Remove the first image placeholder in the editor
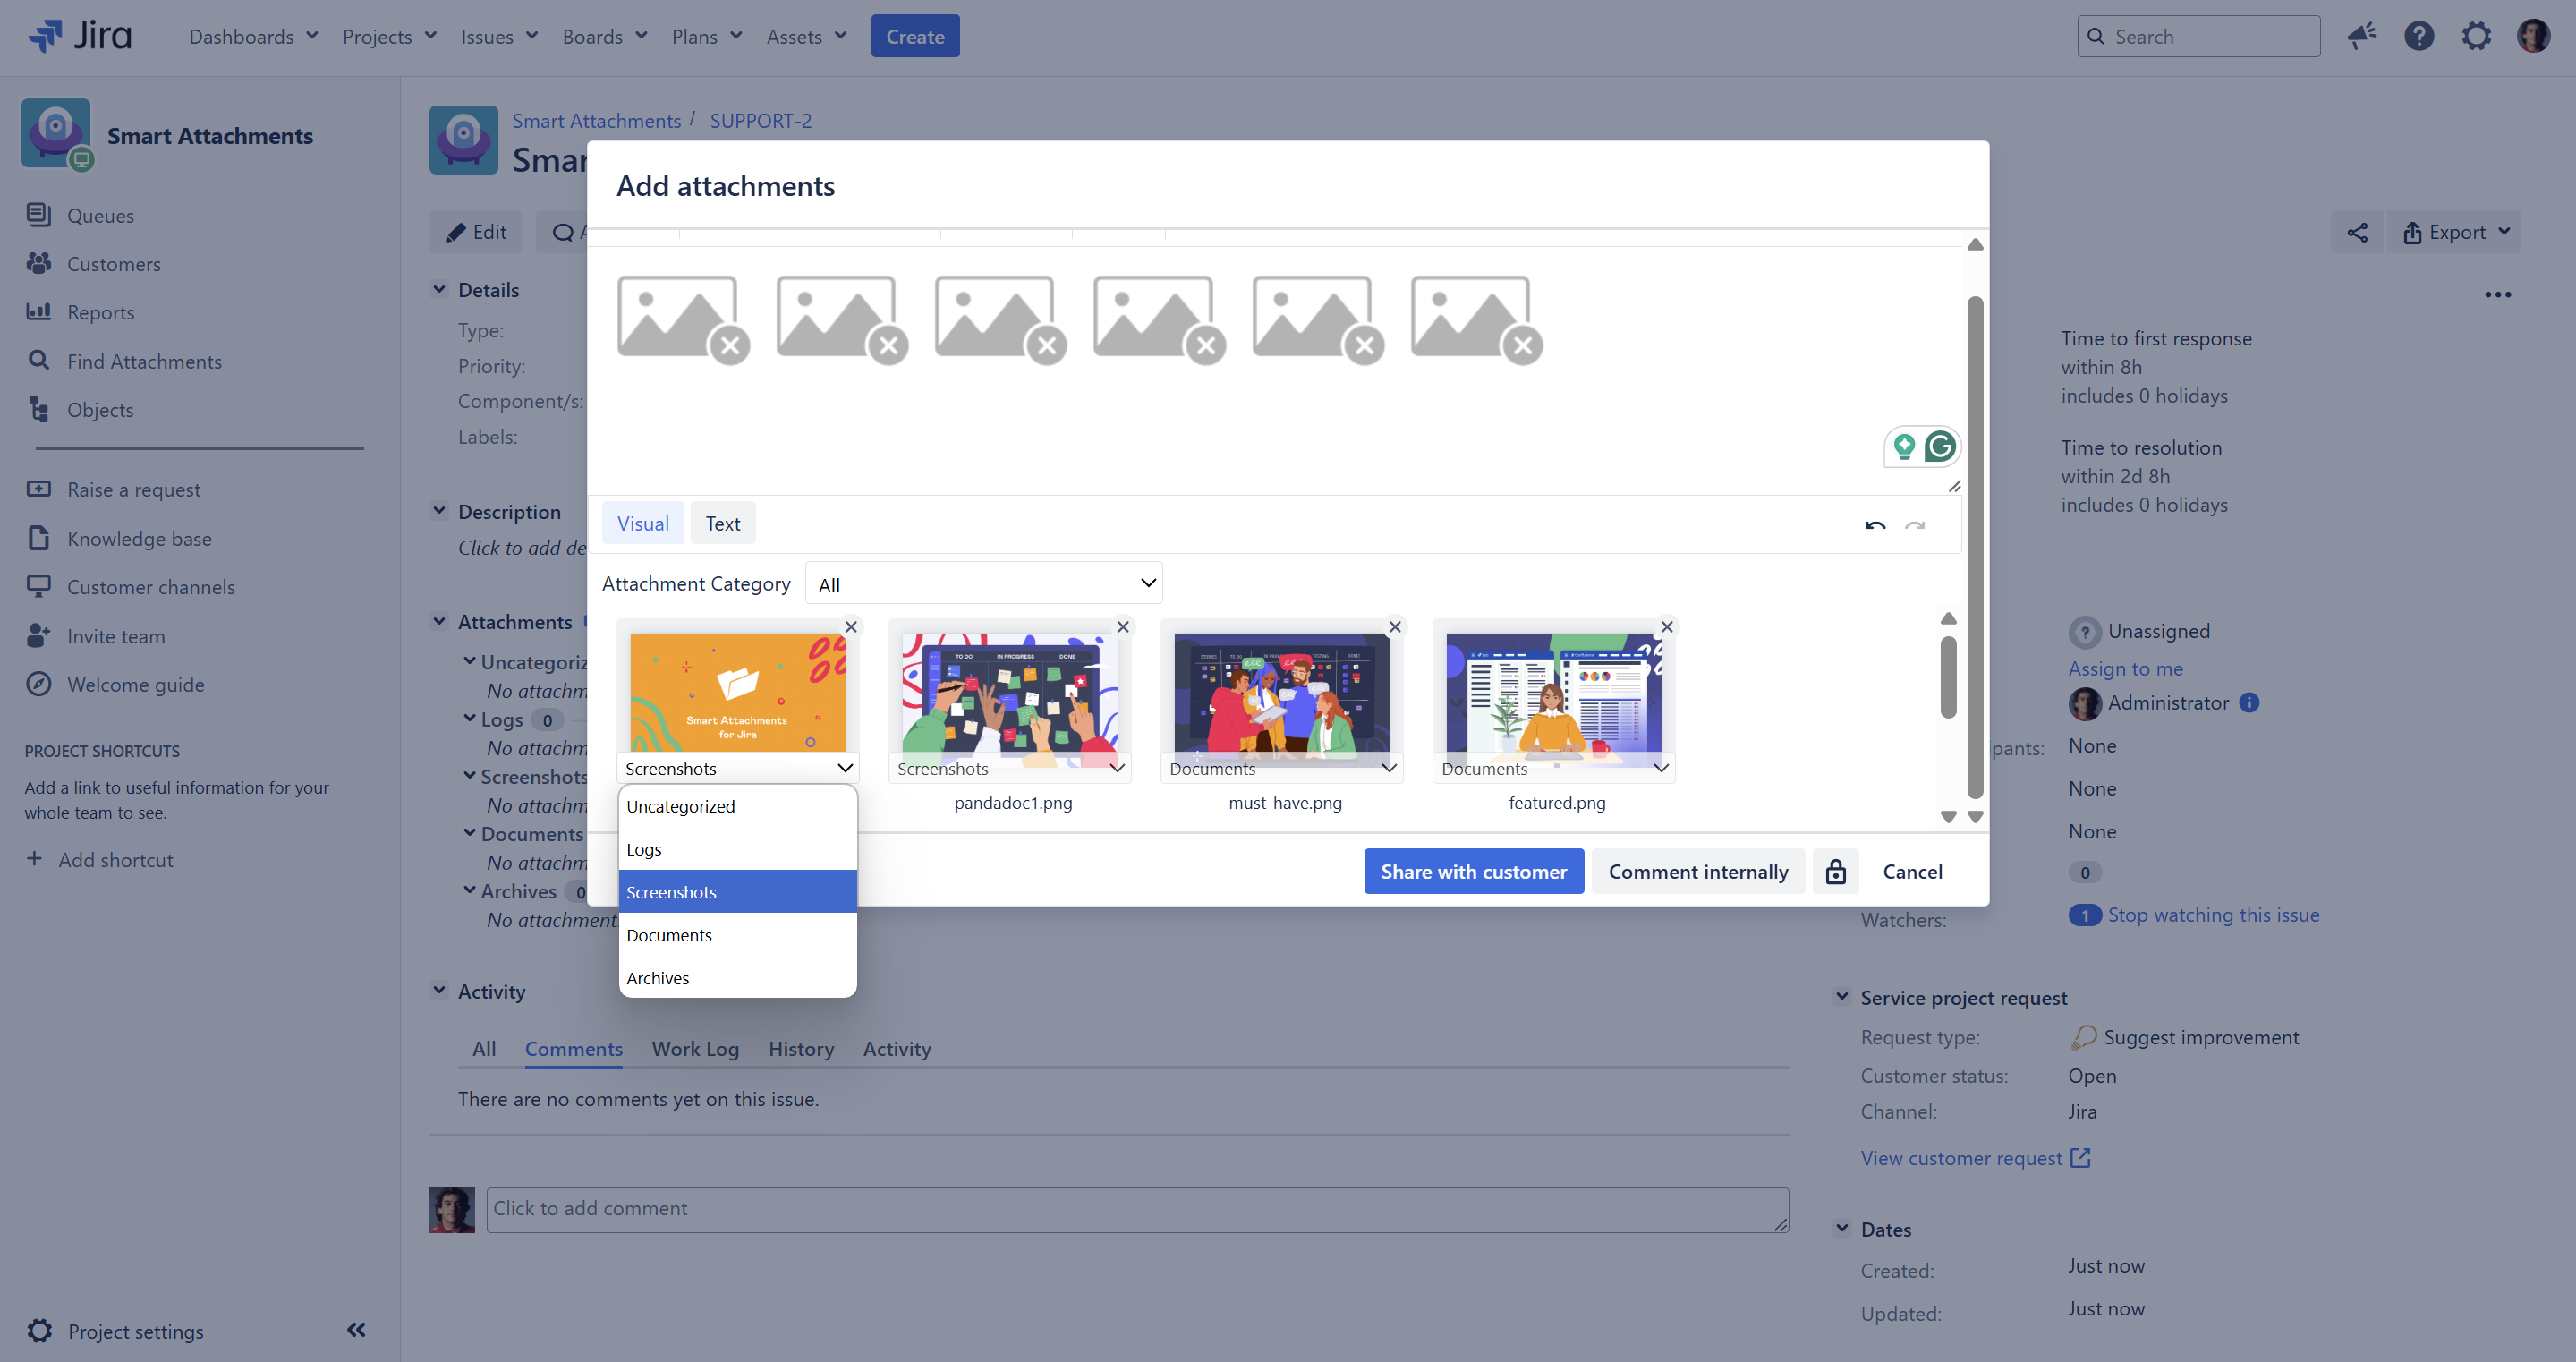Screen dimensions: 2576x1362 (x=730, y=346)
